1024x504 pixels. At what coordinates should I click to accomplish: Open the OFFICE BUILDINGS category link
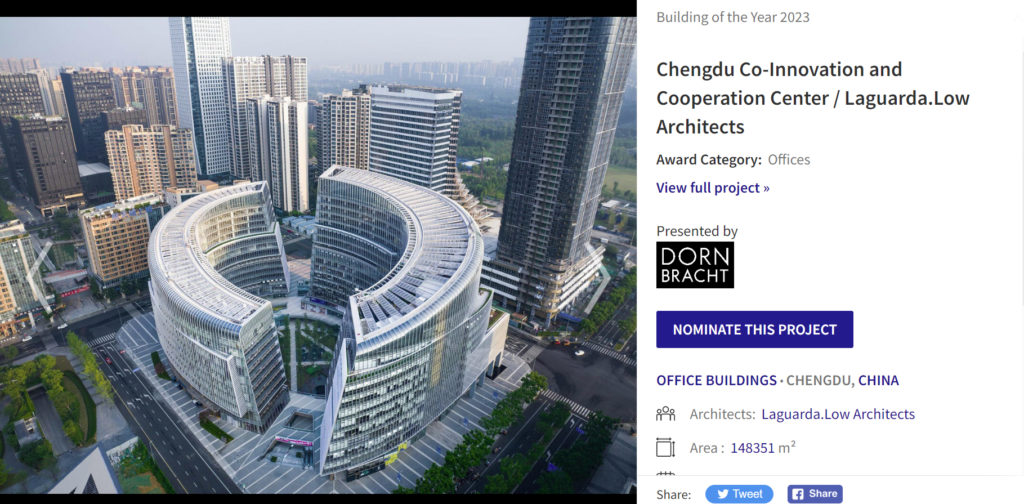pos(716,380)
